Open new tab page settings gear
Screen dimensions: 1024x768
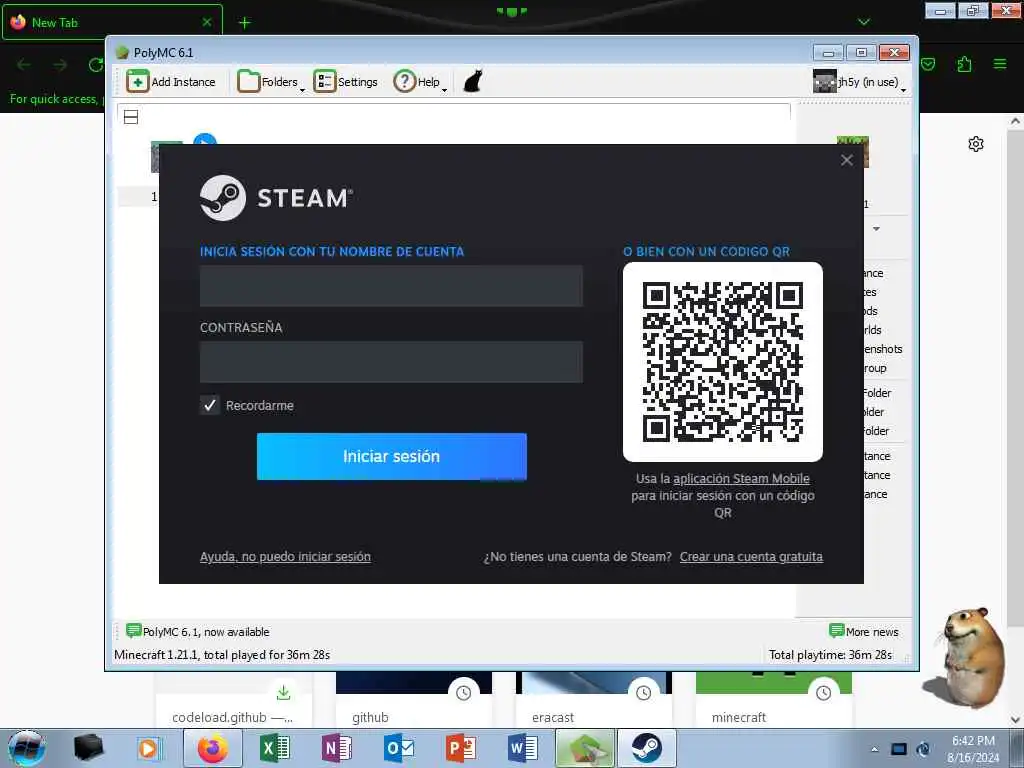(976, 144)
